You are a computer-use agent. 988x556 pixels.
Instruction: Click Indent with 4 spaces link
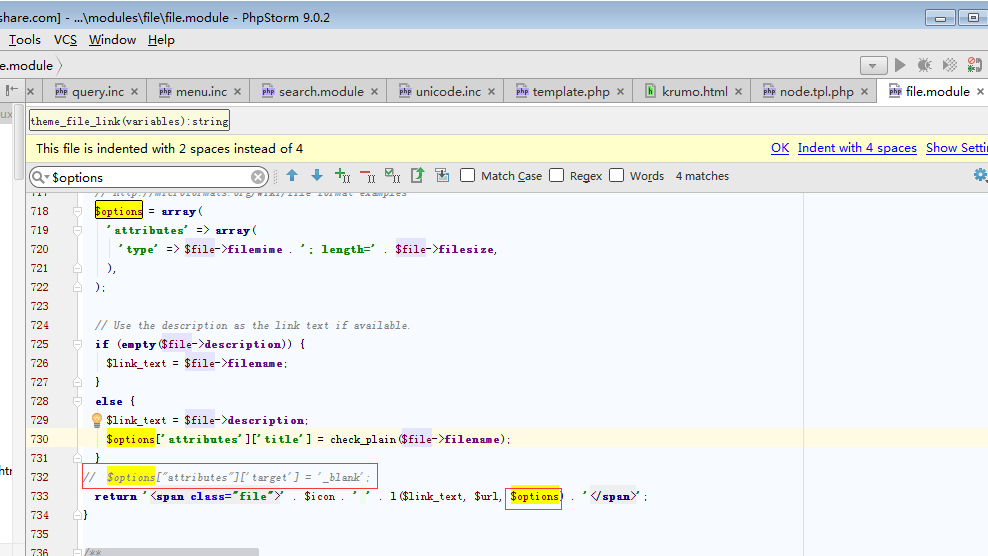click(857, 148)
